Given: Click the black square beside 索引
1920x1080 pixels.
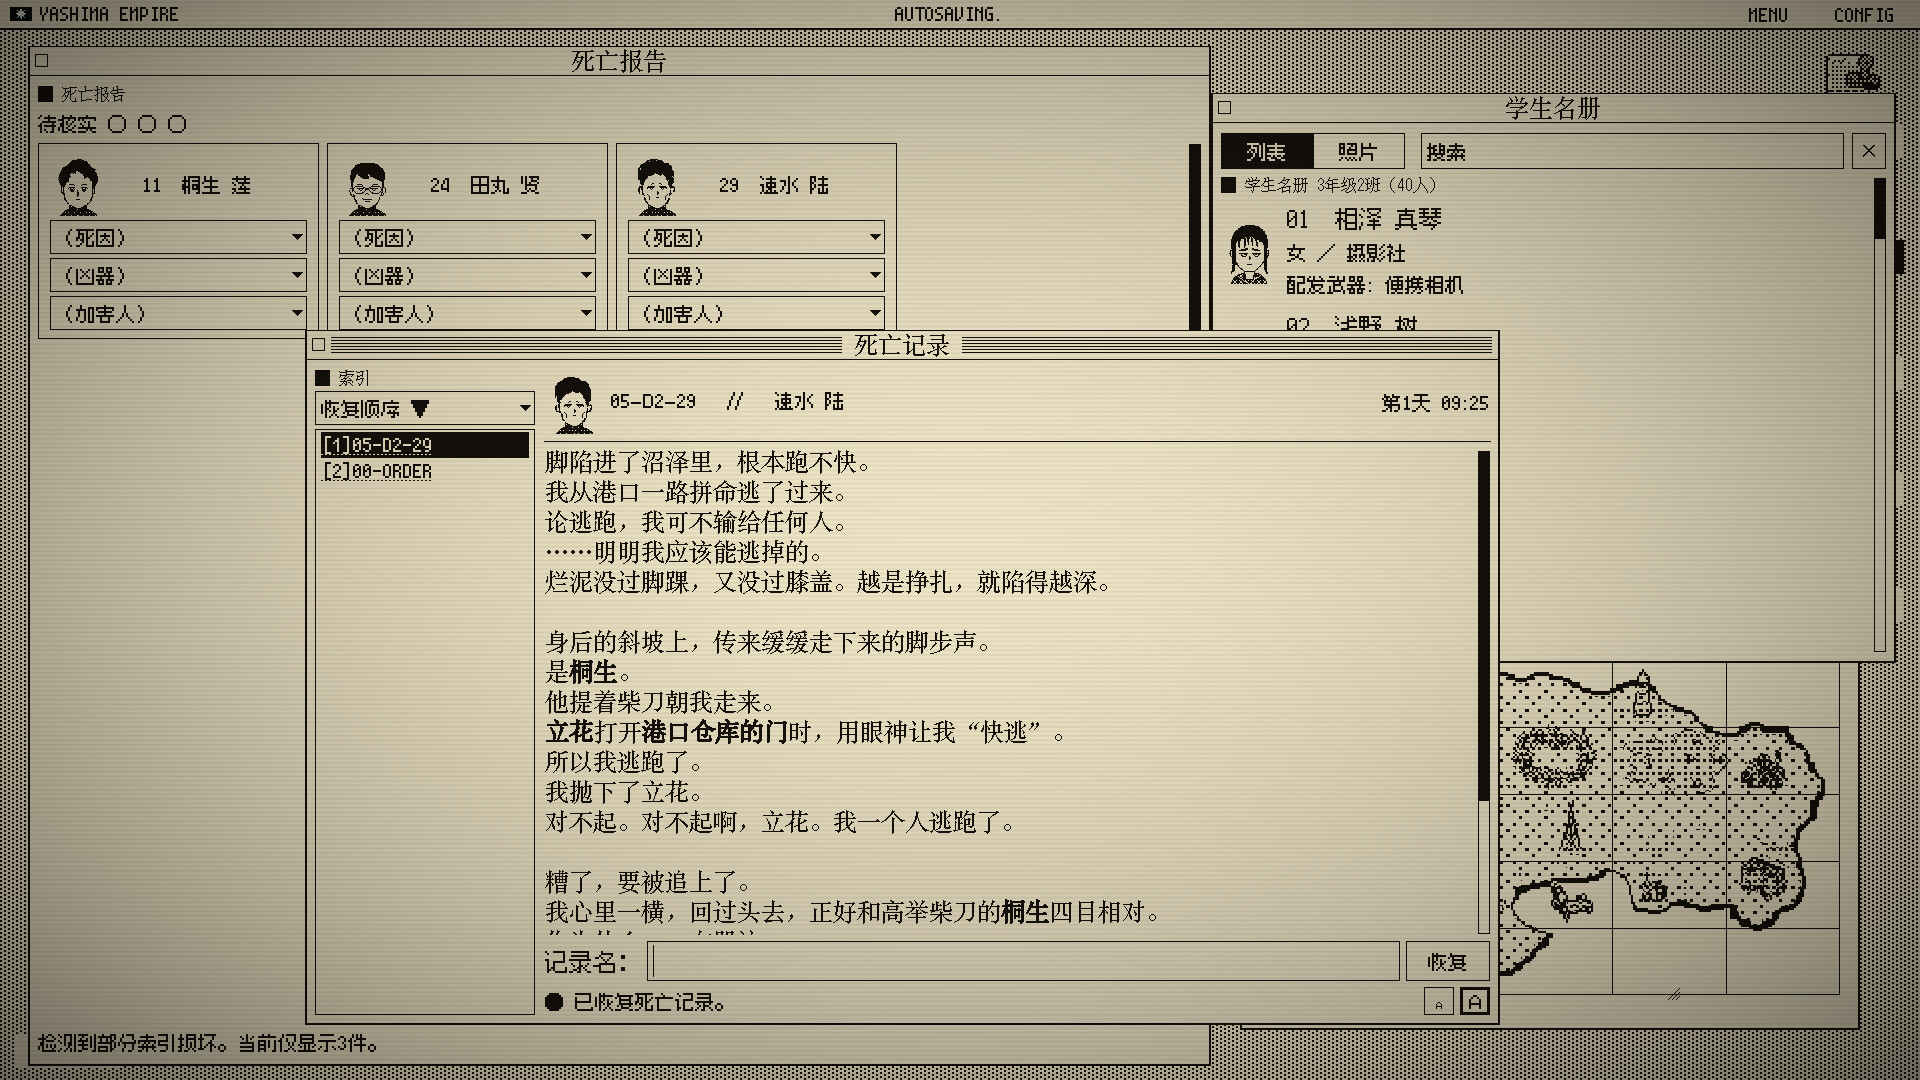Looking at the screenshot, I should coord(322,378).
